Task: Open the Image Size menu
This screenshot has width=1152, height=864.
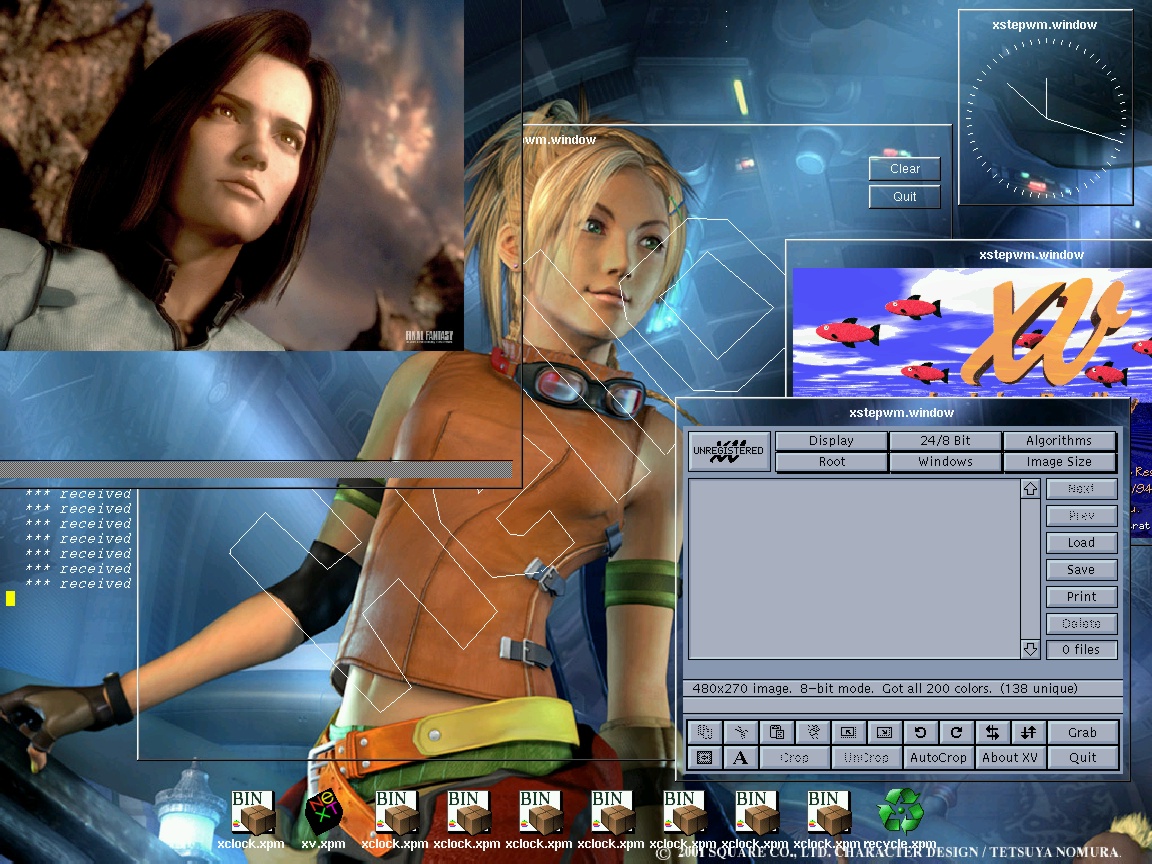Action: (x=1059, y=462)
